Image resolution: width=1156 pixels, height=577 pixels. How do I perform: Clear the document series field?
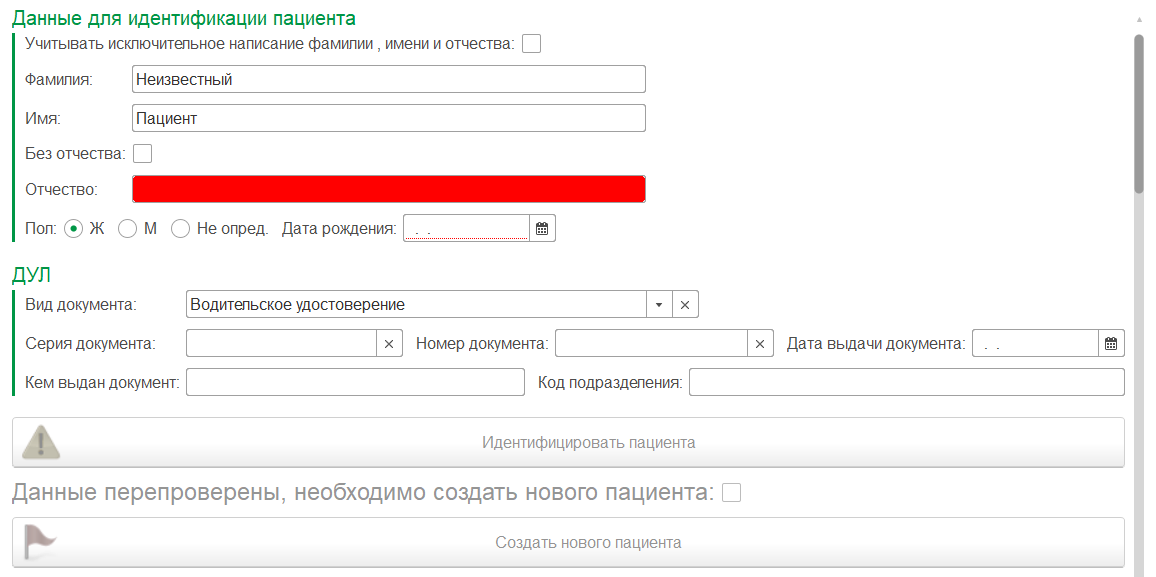[389, 344]
